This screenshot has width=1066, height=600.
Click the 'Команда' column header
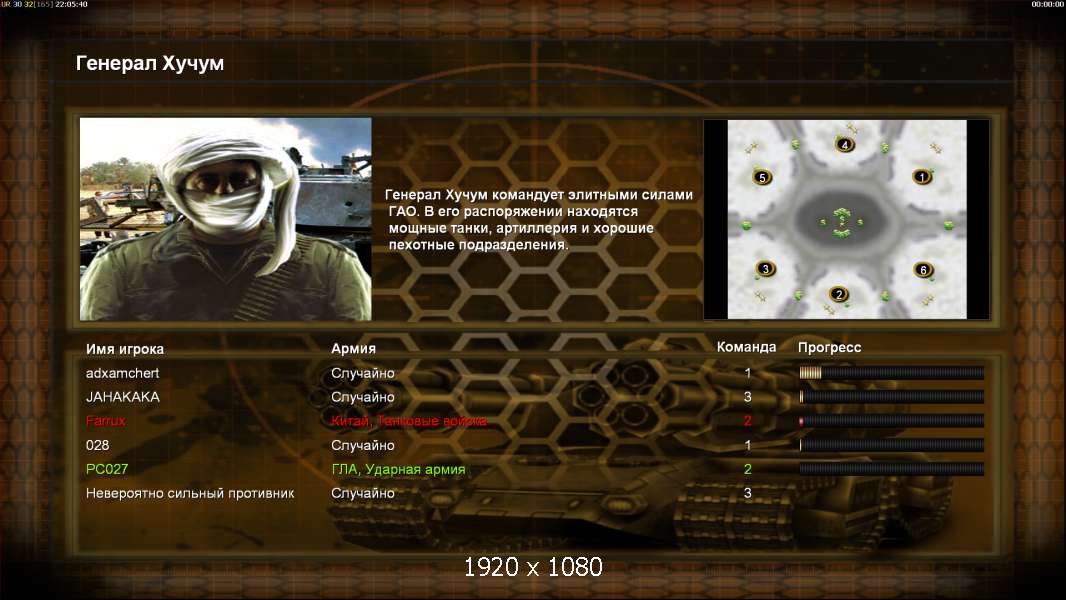click(x=746, y=347)
